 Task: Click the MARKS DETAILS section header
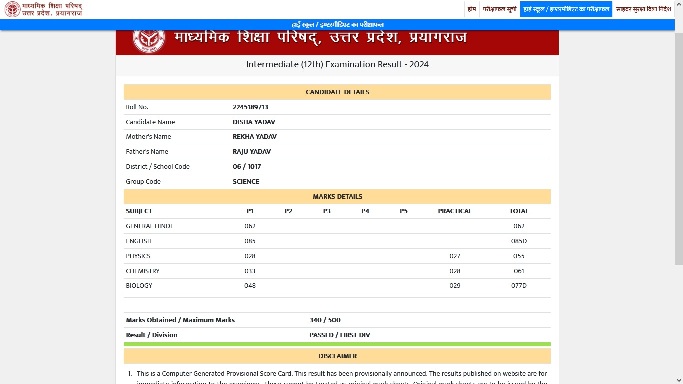coord(337,196)
